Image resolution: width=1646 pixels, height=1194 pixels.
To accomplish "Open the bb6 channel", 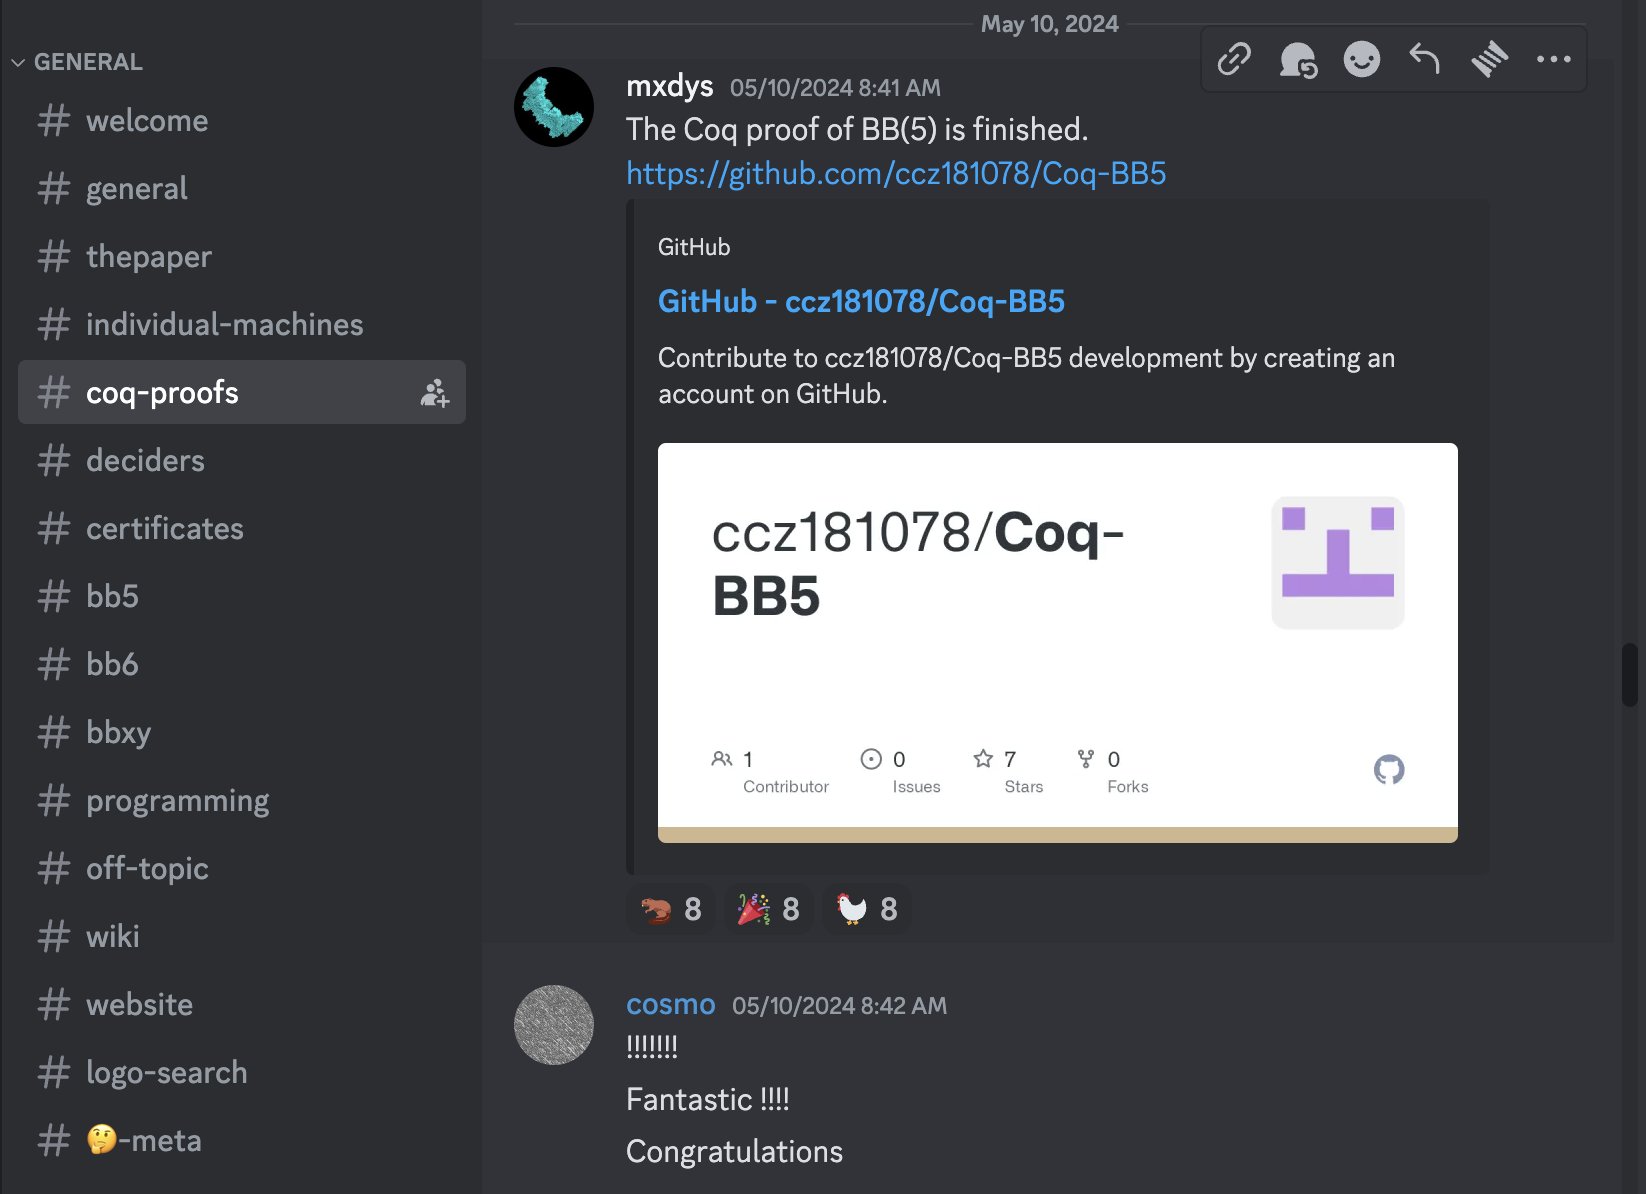I will pyautogui.click(x=242, y=665).
